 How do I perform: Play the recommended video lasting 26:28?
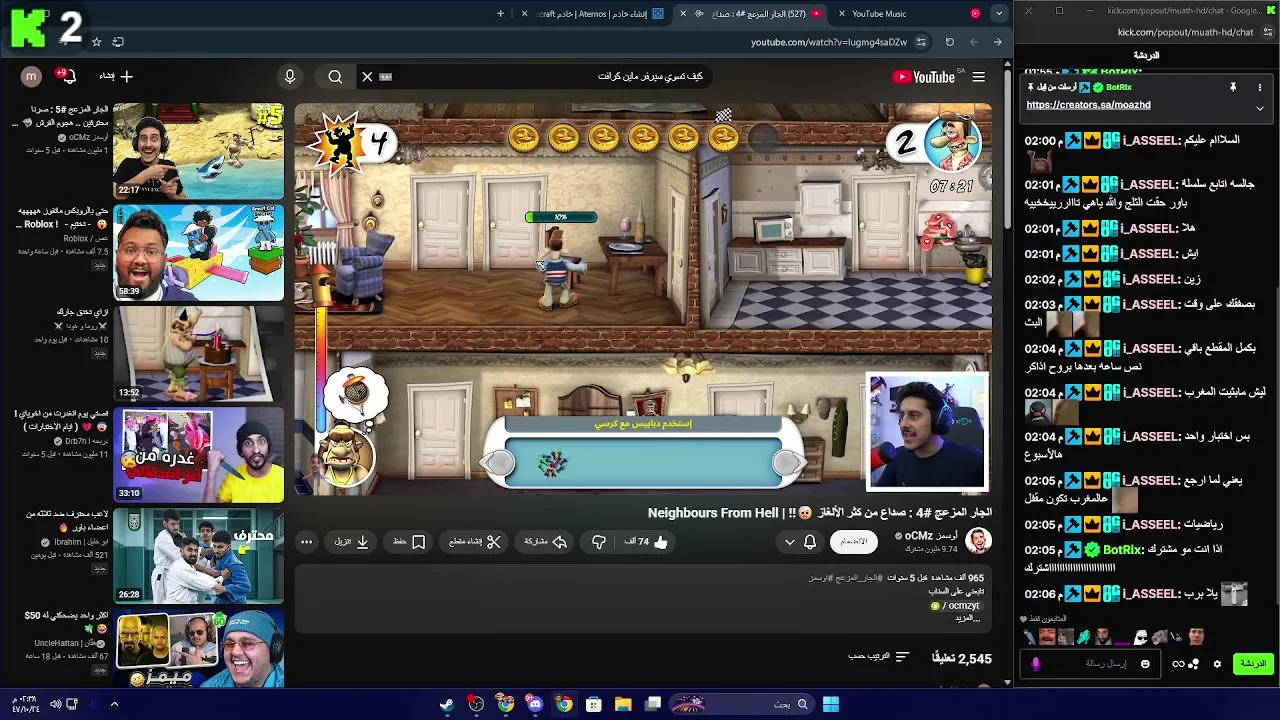pyautogui.click(x=199, y=555)
